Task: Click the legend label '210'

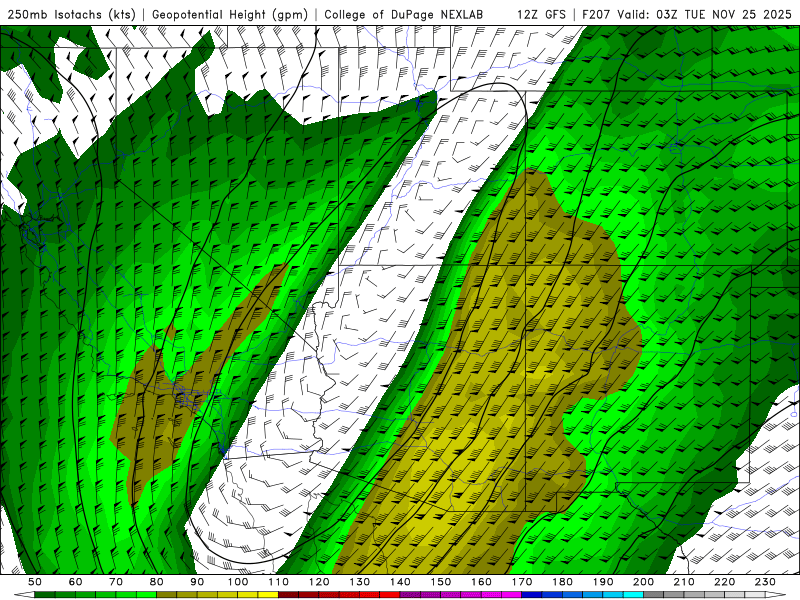Action: tap(685, 582)
